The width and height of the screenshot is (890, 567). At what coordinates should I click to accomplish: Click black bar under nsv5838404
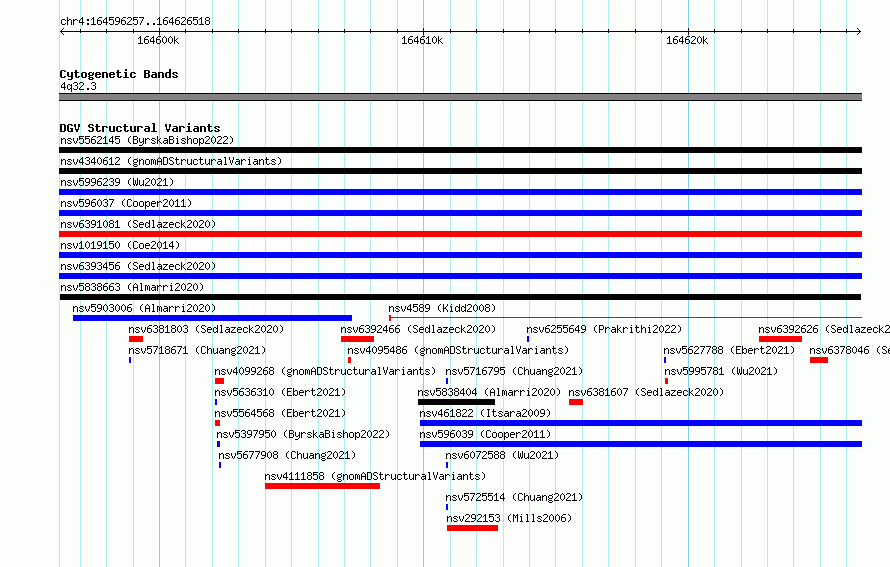point(456,402)
